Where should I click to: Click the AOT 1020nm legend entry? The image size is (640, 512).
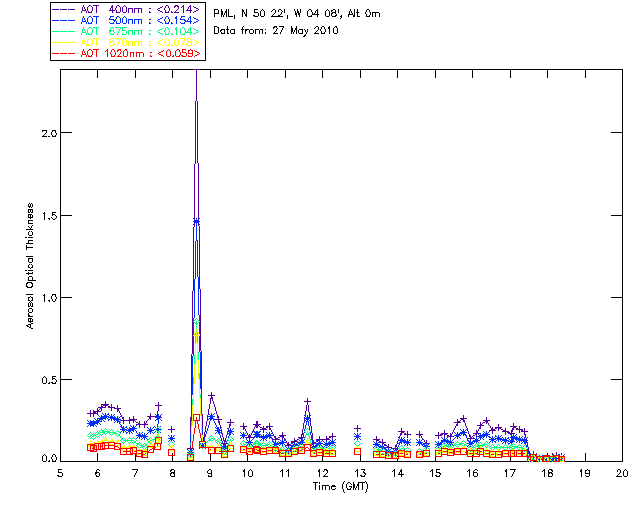[x=126, y=53]
